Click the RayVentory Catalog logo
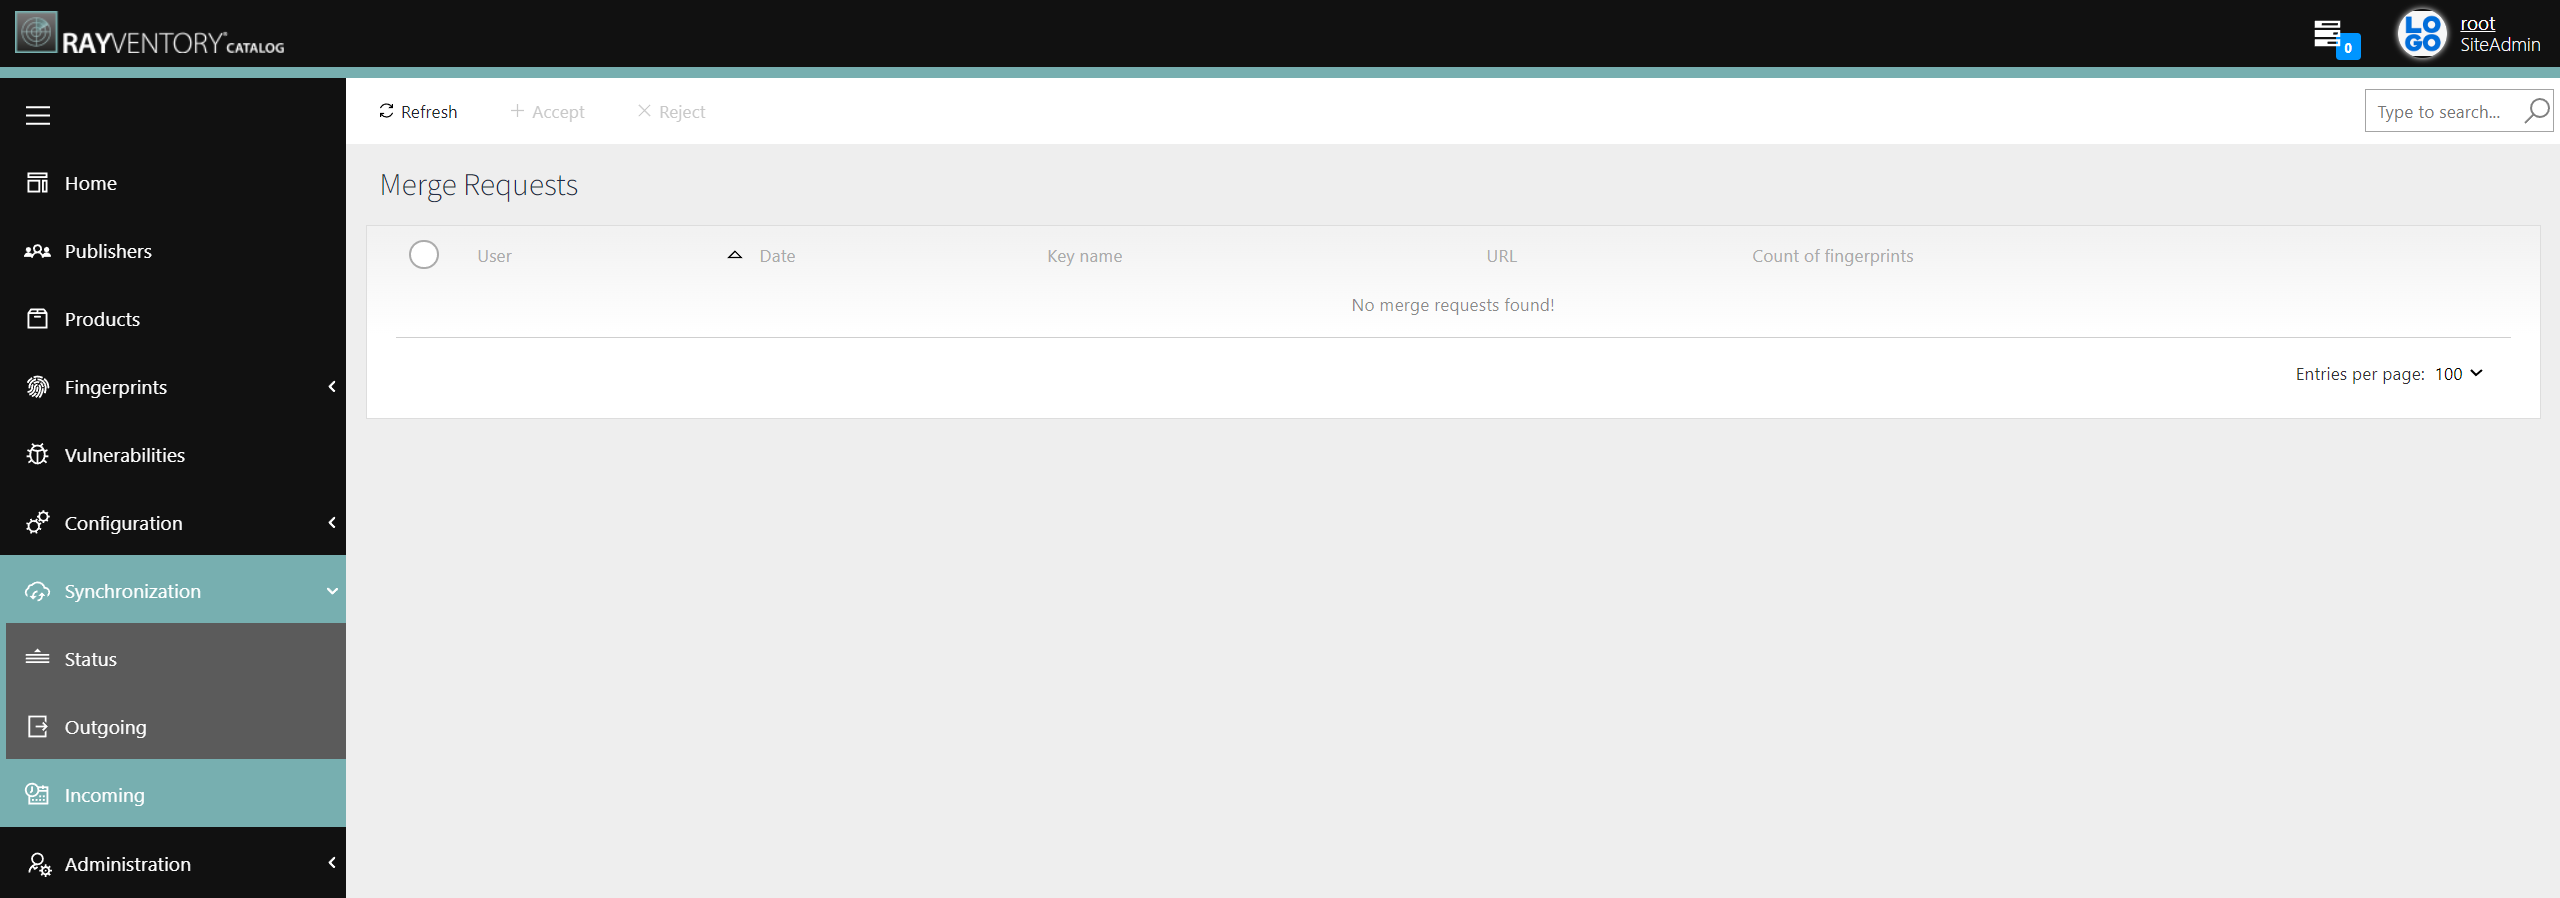2560x898 pixels. pos(150,34)
